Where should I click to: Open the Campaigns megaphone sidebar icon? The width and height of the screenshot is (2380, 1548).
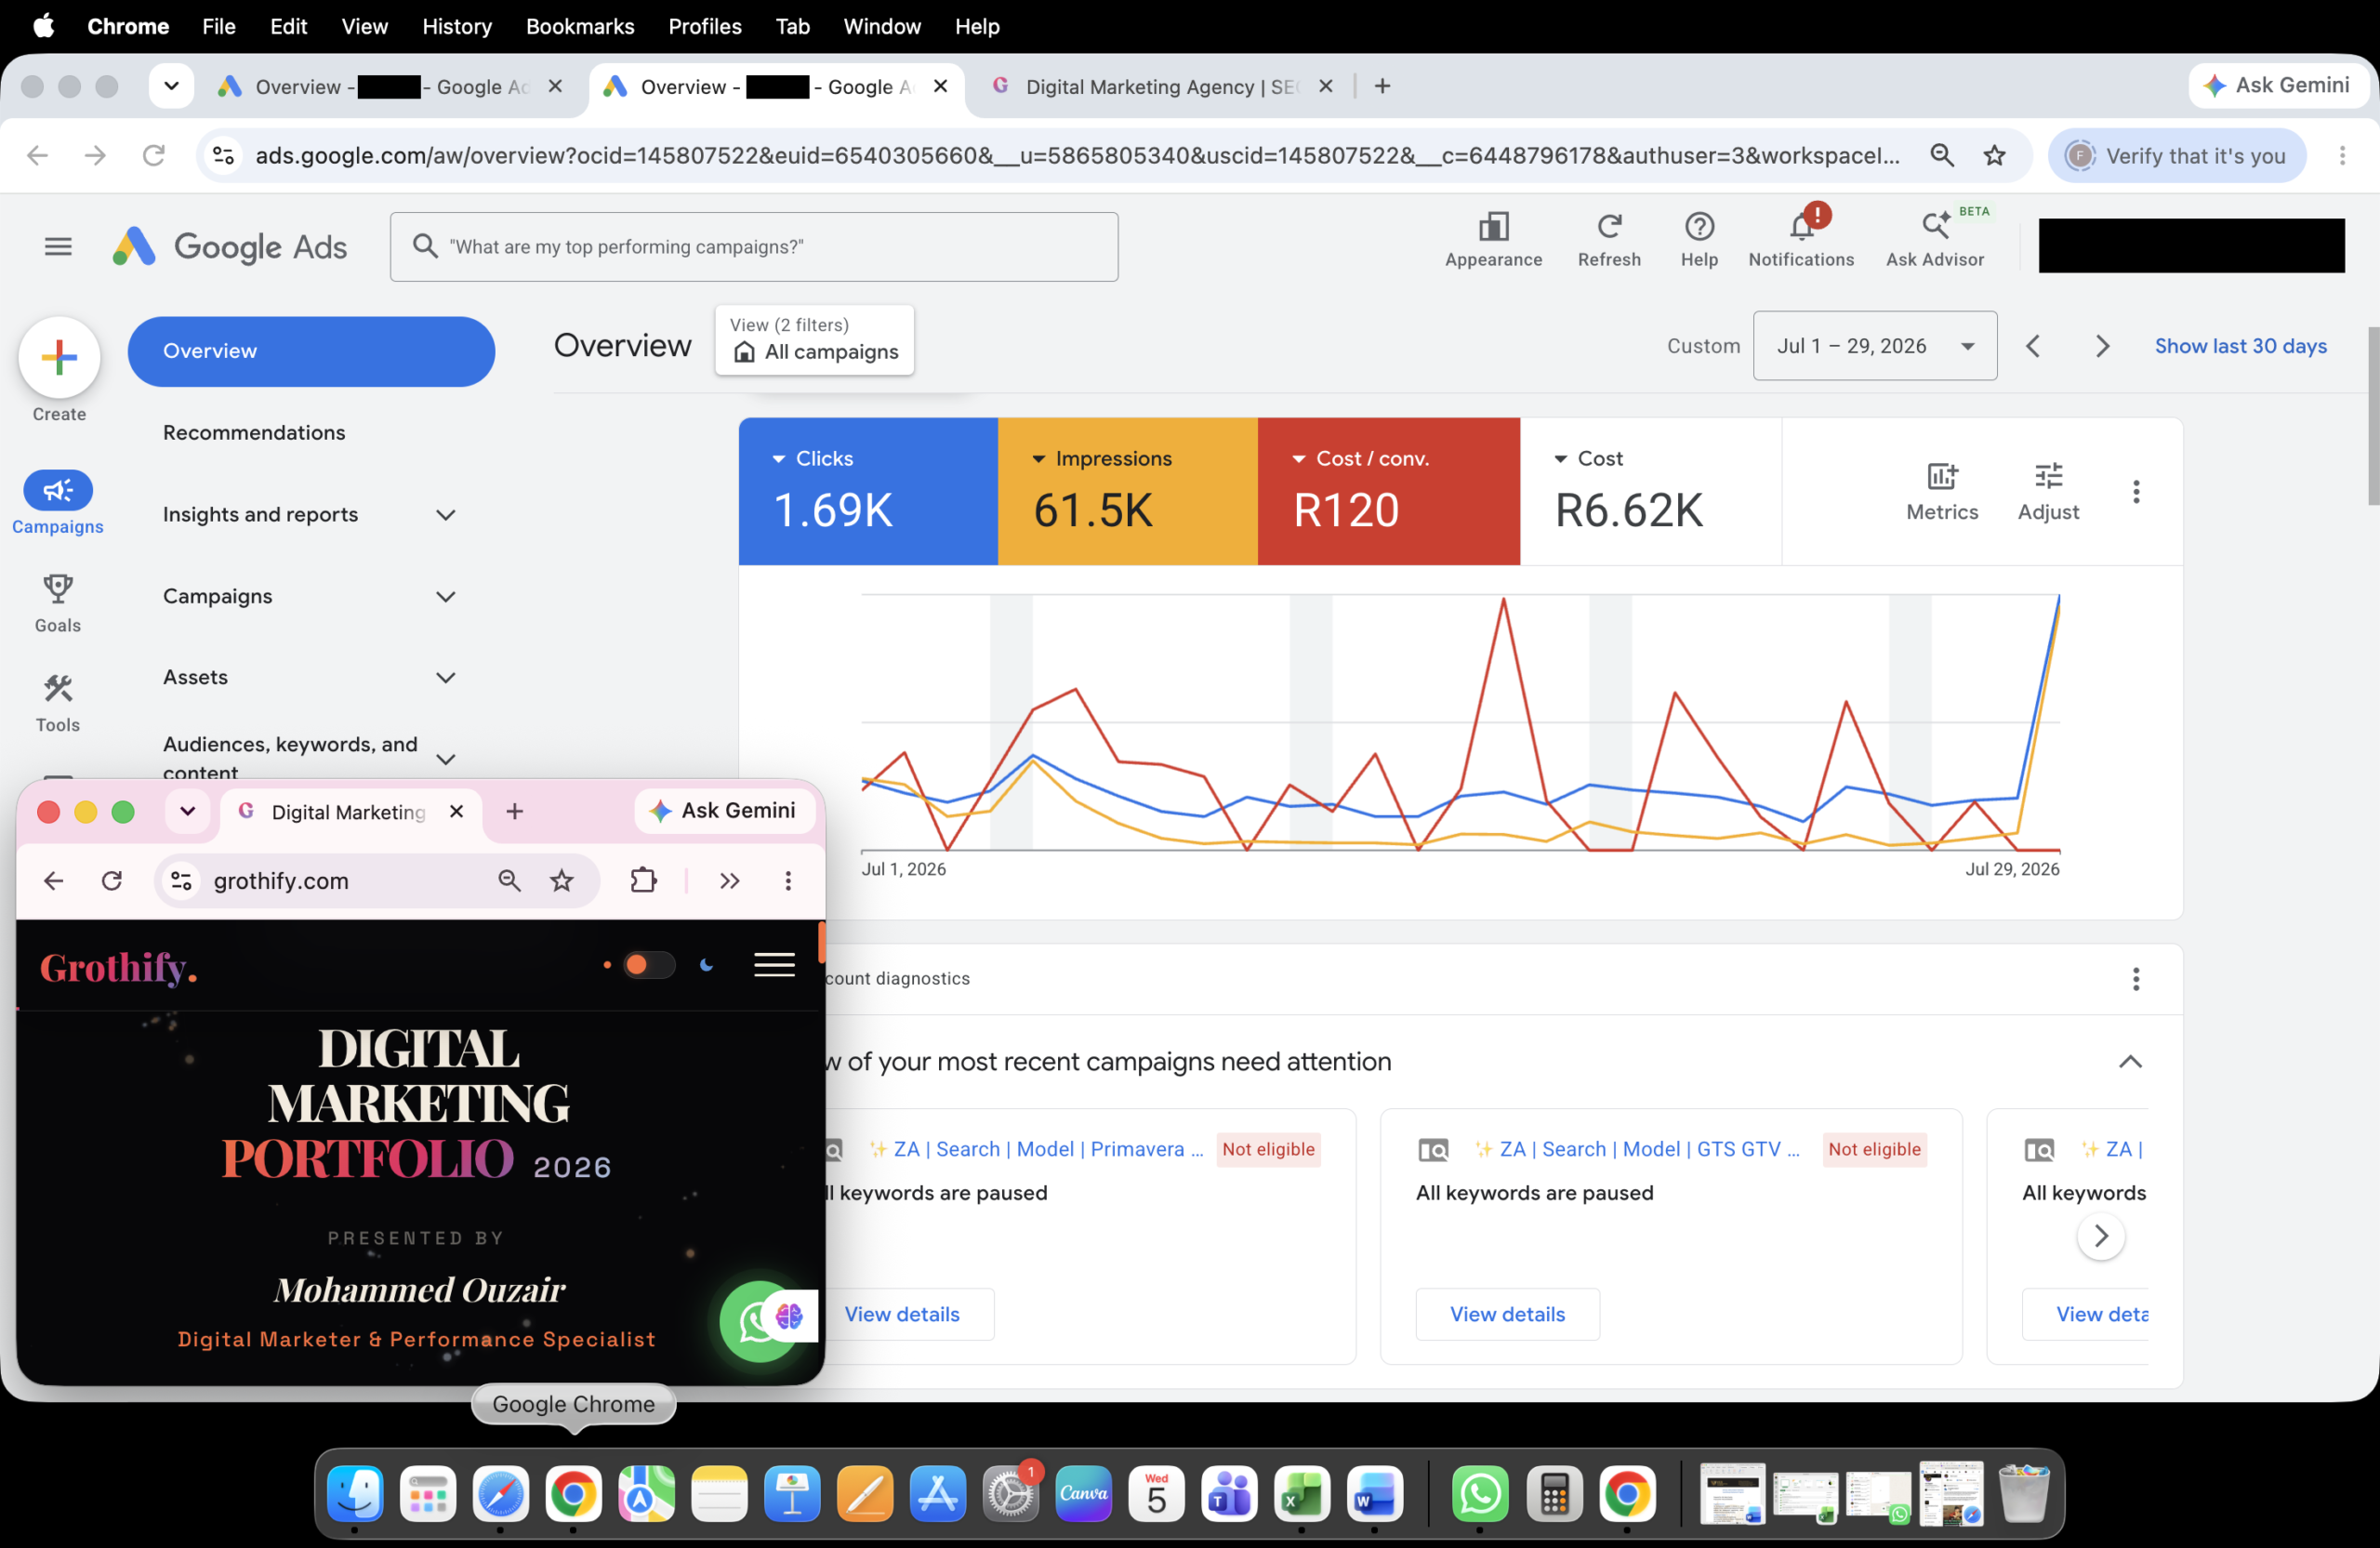click(x=58, y=490)
